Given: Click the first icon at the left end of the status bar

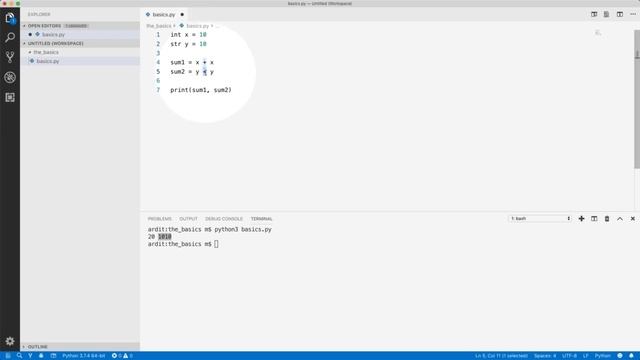Looking at the screenshot, I should point(8,356).
